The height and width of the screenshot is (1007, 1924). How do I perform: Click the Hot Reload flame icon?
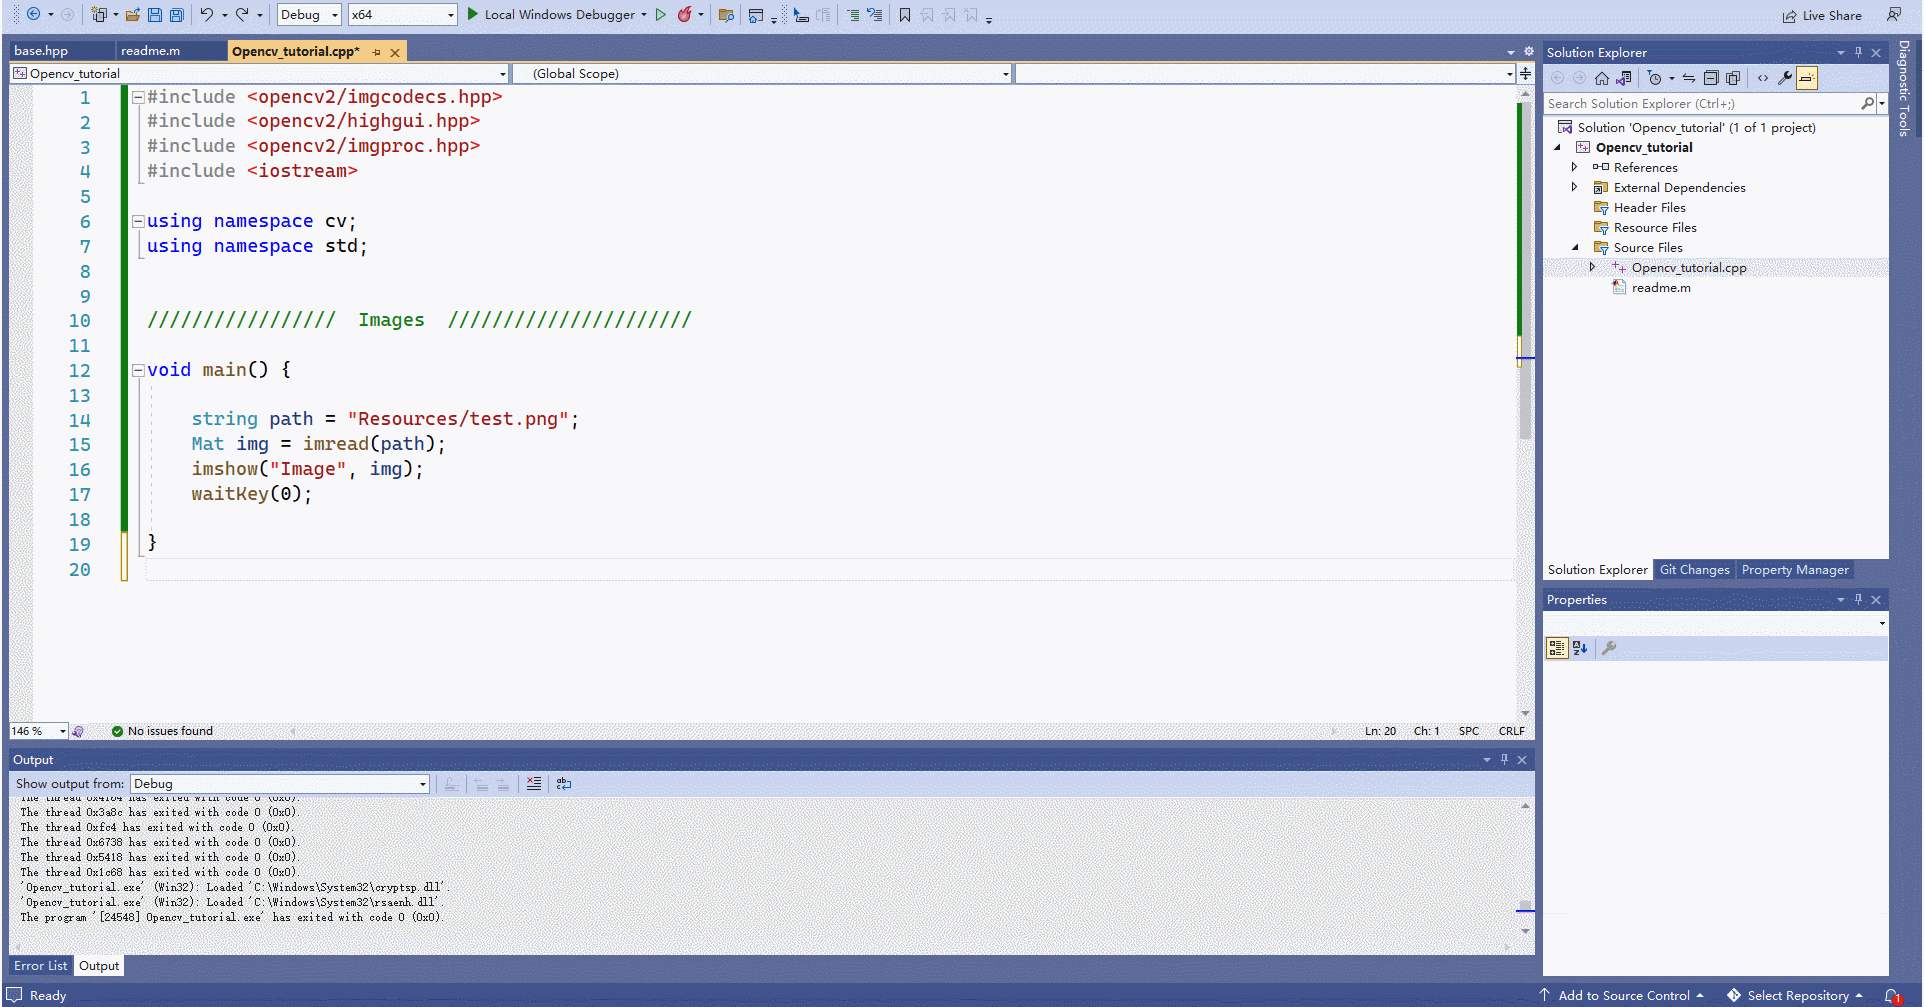[x=685, y=14]
